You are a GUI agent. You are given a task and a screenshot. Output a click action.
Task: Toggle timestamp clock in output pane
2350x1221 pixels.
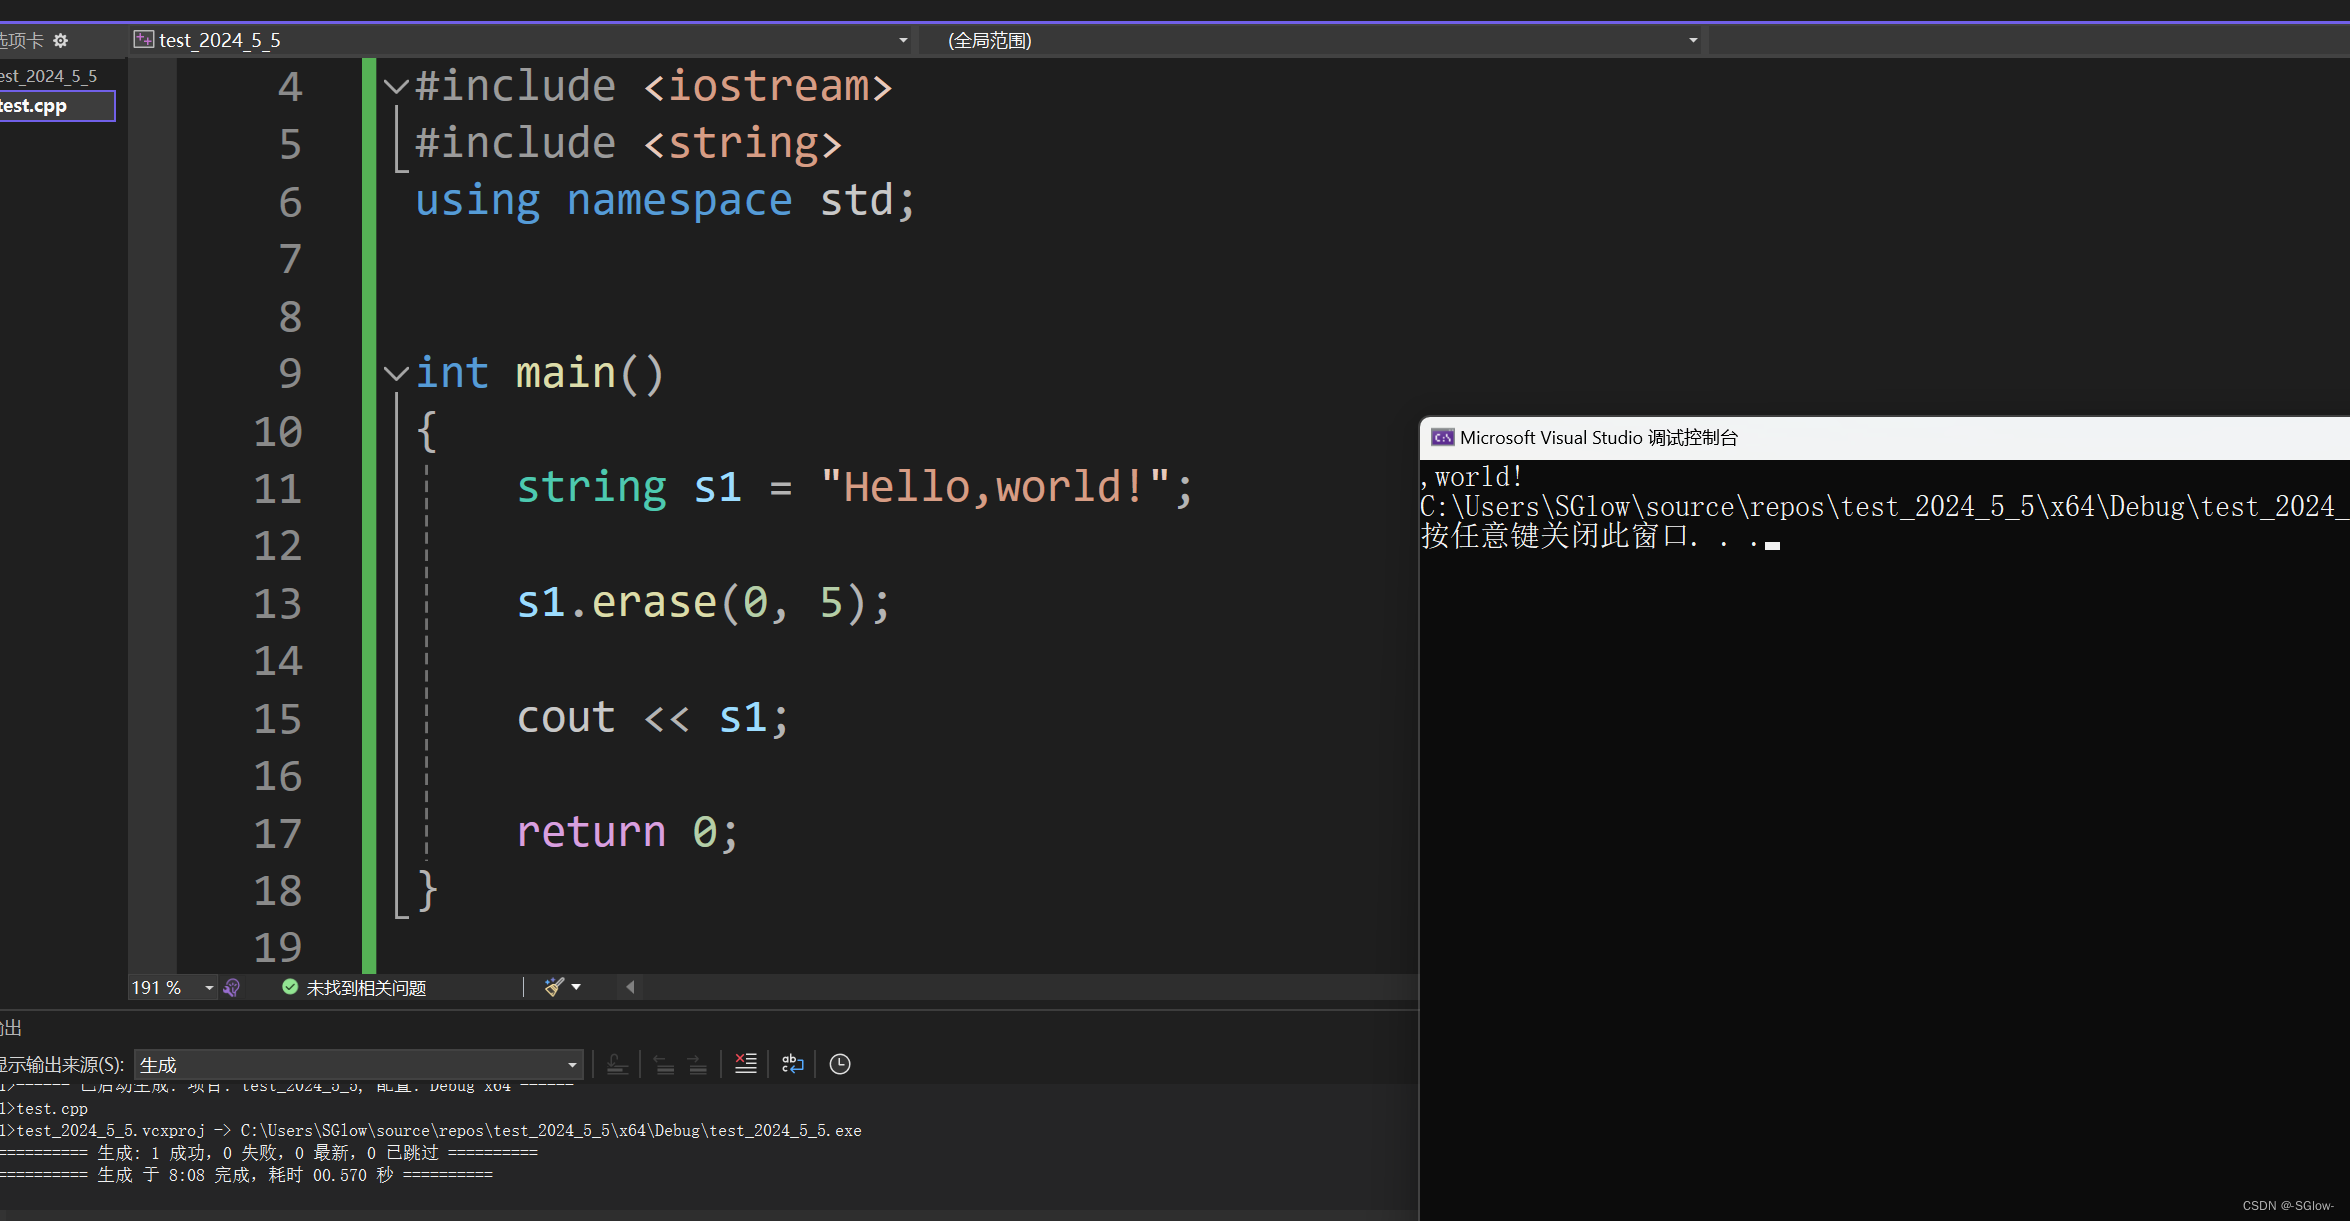[x=840, y=1064]
